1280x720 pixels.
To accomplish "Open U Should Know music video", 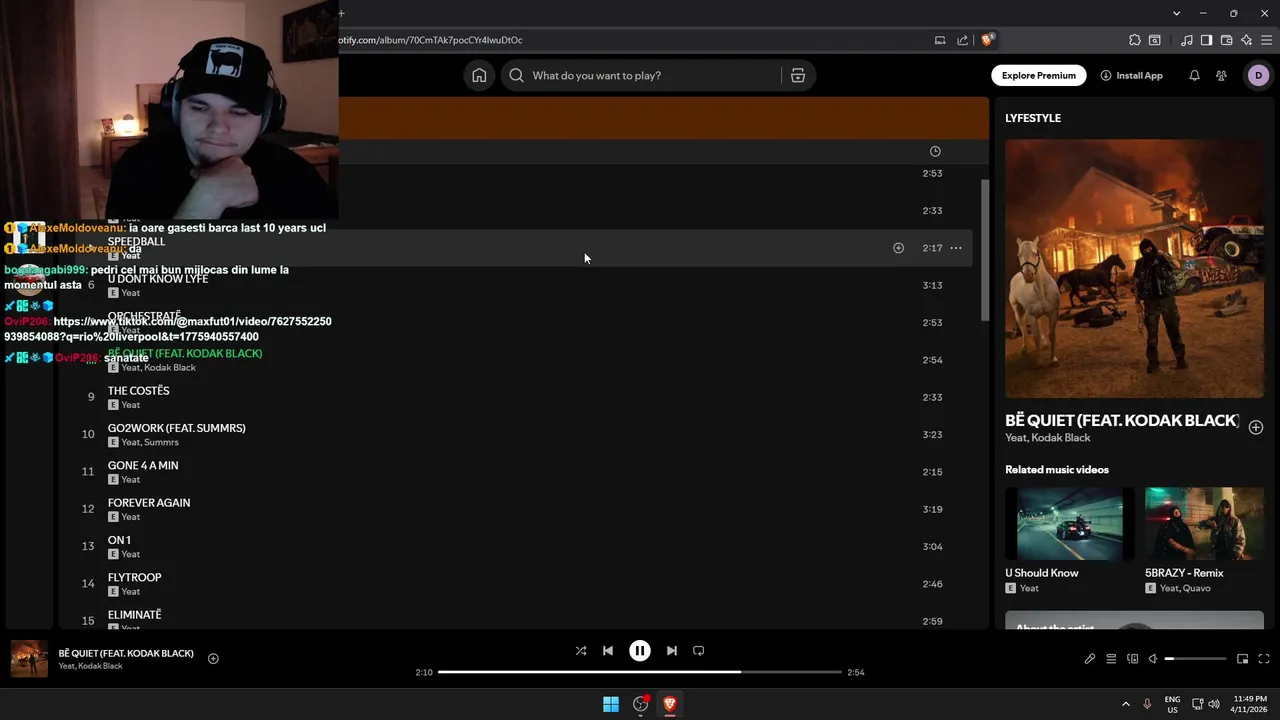I will point(1070,523).
